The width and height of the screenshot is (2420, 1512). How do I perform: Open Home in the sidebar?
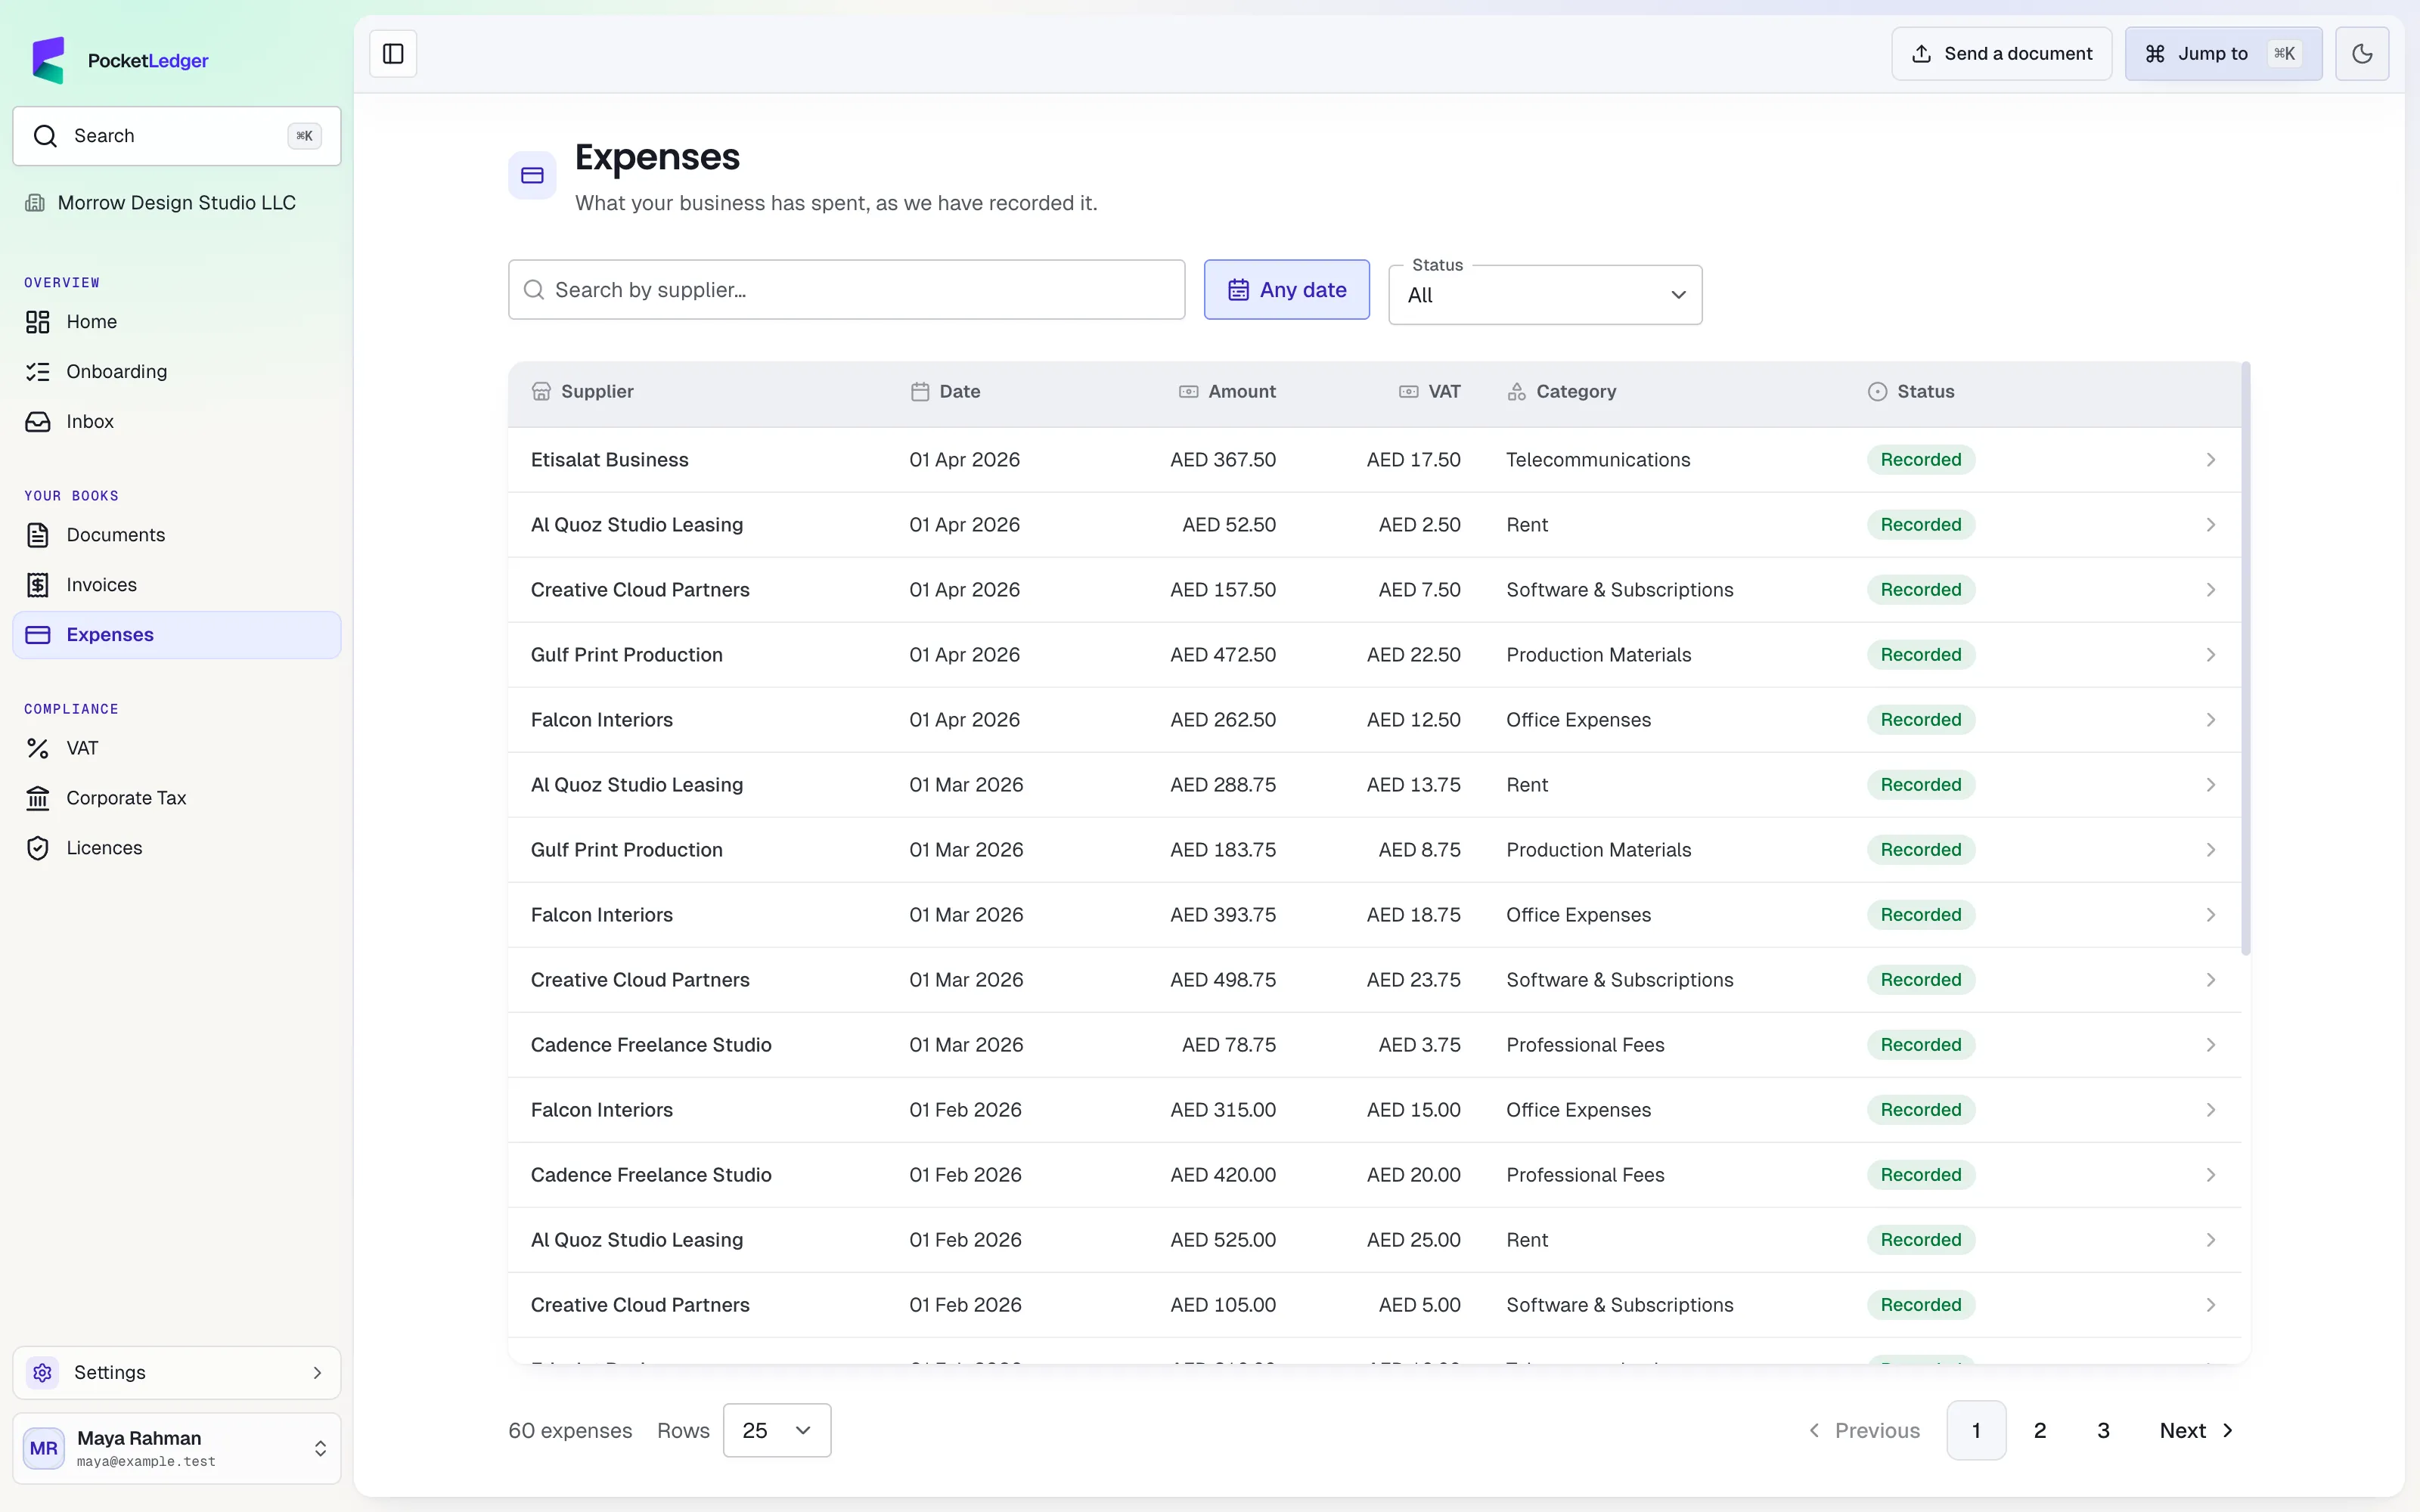(x=177, y=322)
